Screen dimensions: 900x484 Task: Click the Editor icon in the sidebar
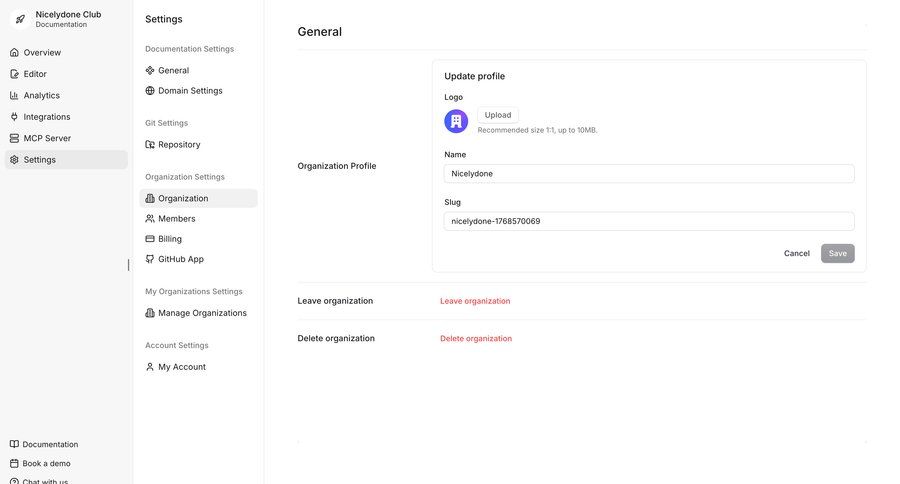pos(14,74)
